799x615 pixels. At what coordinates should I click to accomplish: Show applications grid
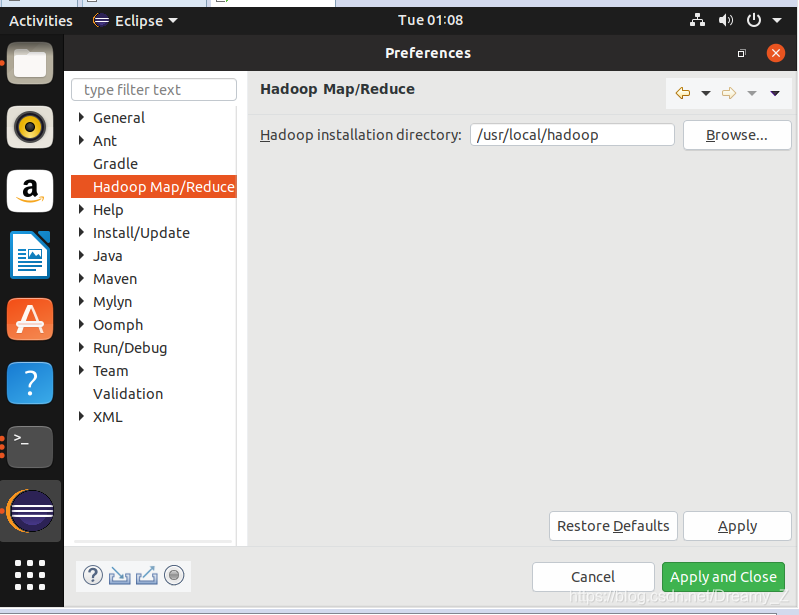tap(30, 575)
